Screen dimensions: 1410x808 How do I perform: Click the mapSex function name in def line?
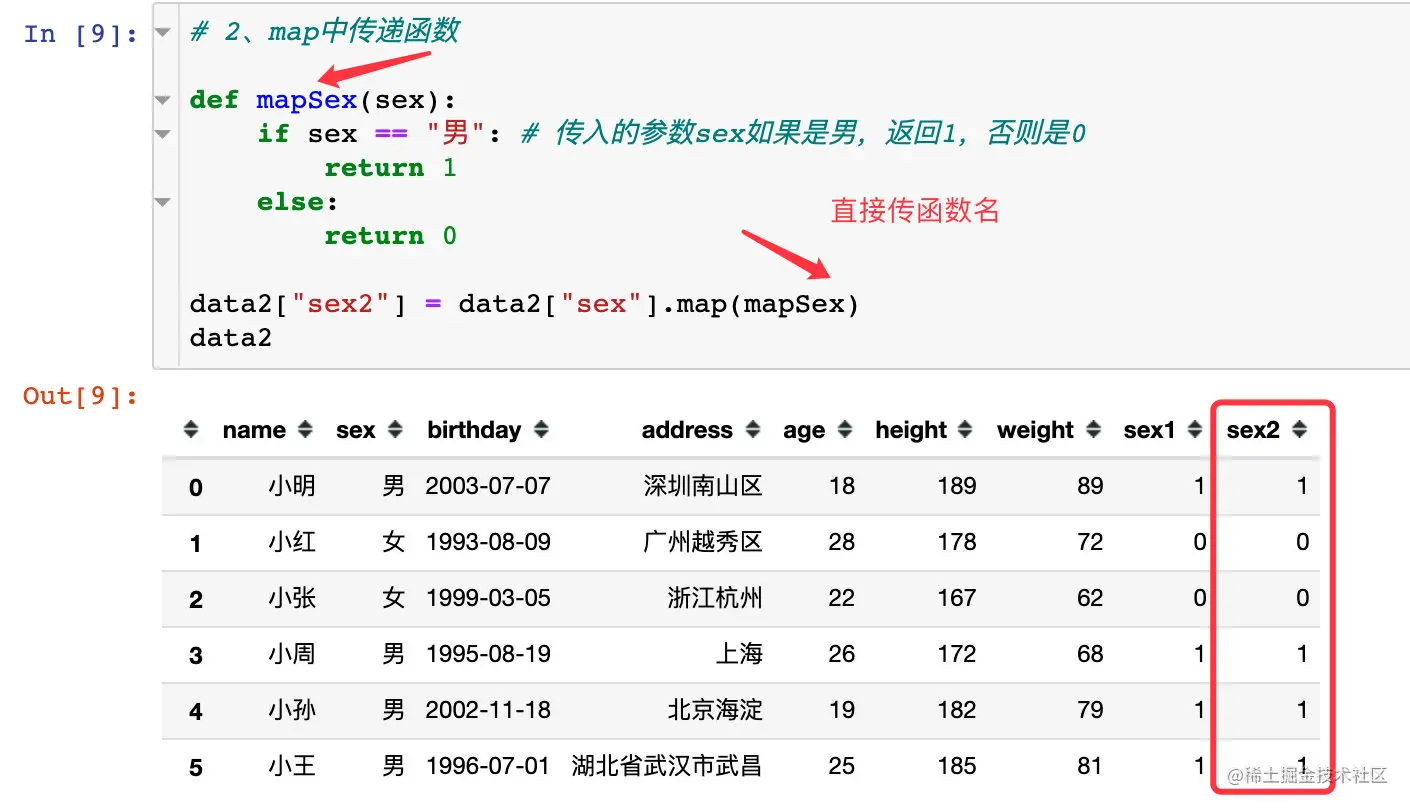click(306, 100)
